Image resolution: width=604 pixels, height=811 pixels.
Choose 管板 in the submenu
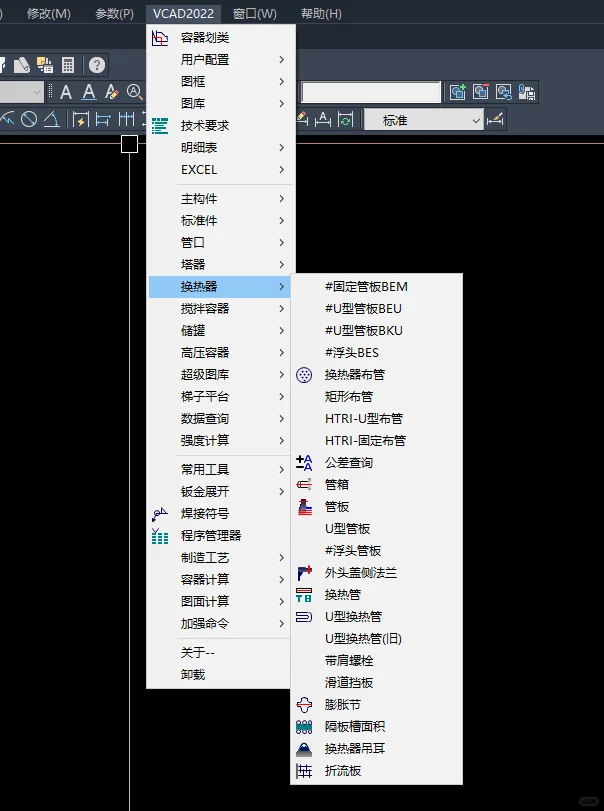(376, 507)
